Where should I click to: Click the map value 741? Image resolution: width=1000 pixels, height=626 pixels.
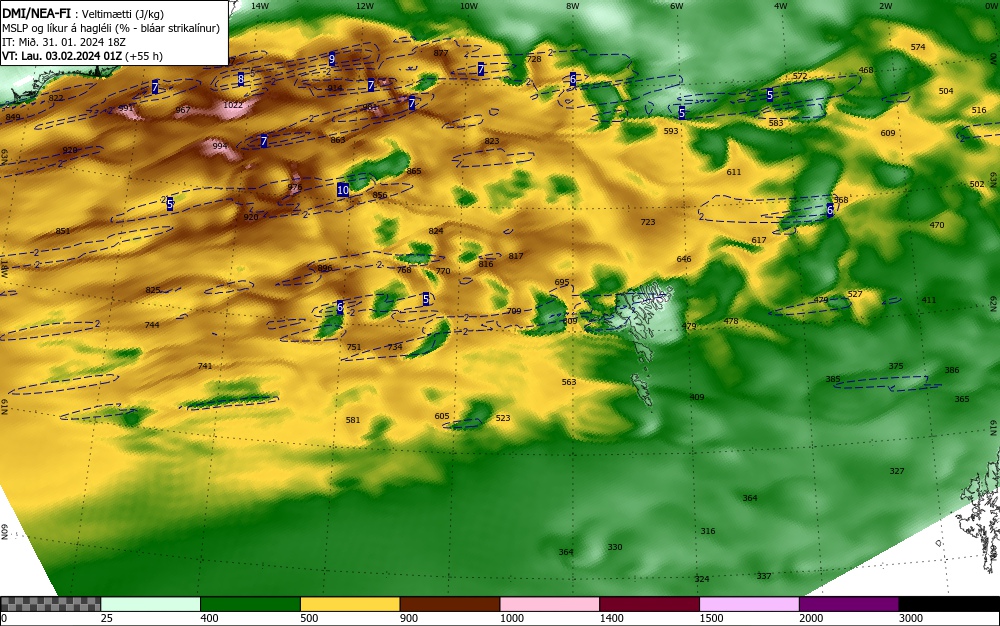[x=205, y=365]
